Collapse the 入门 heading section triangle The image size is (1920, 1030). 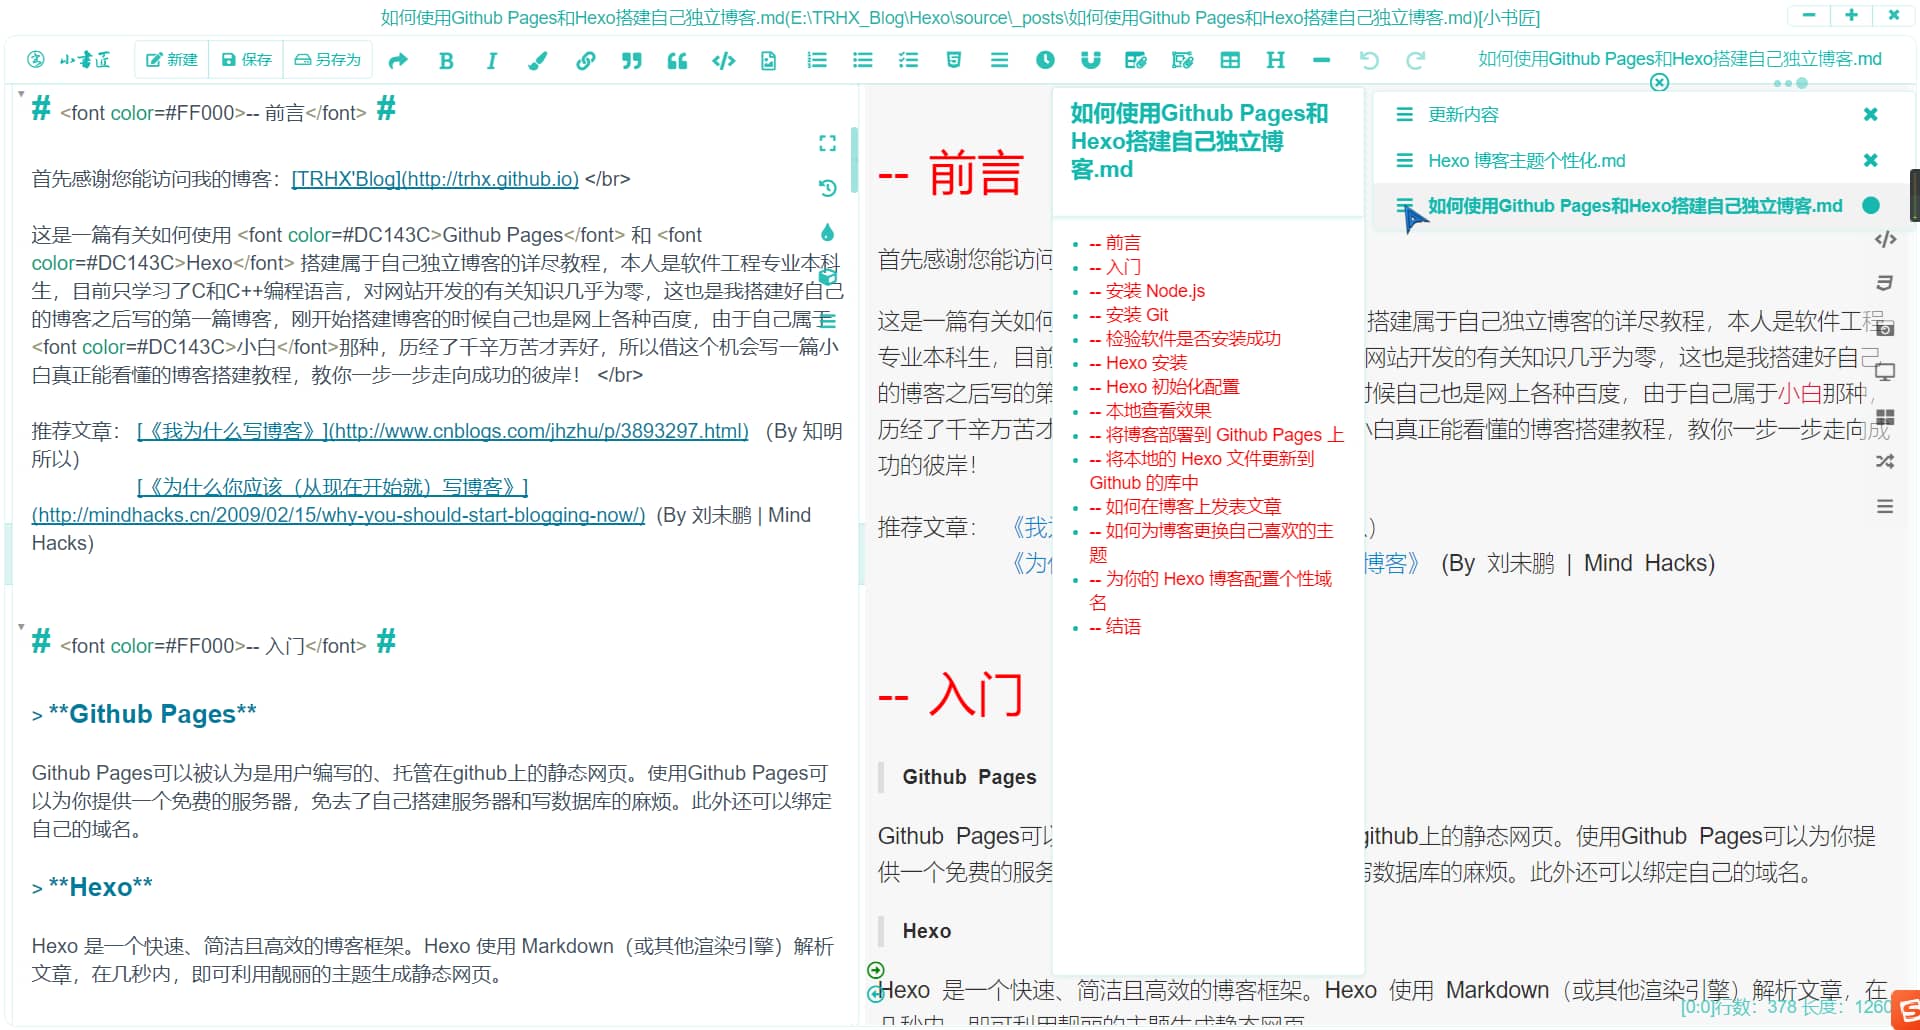click(21, 627)
